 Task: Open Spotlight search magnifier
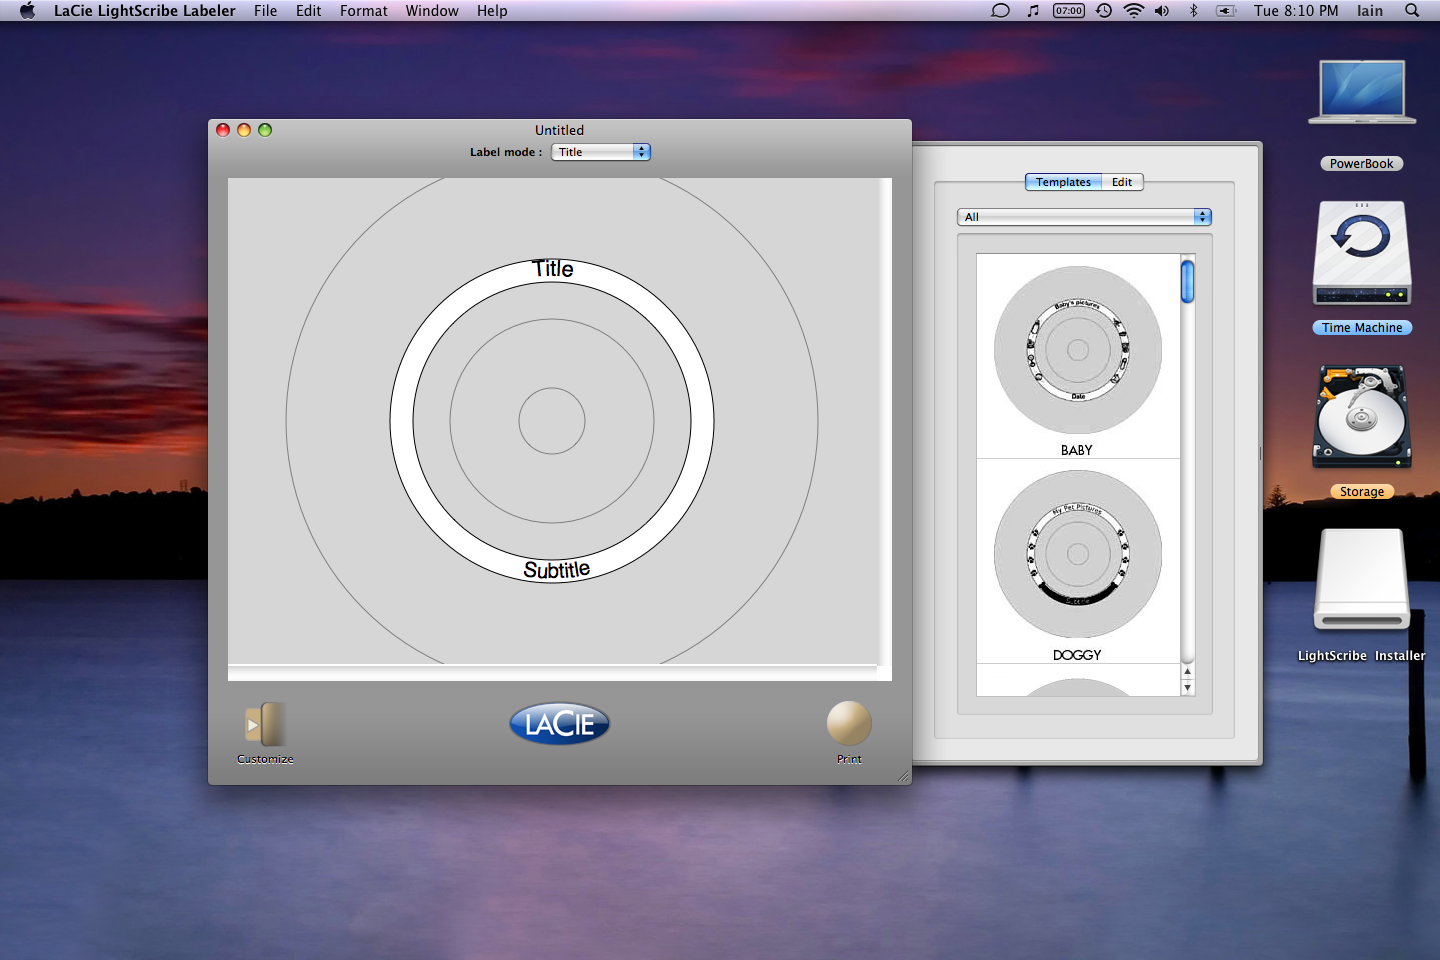[x=1412, y=11]
